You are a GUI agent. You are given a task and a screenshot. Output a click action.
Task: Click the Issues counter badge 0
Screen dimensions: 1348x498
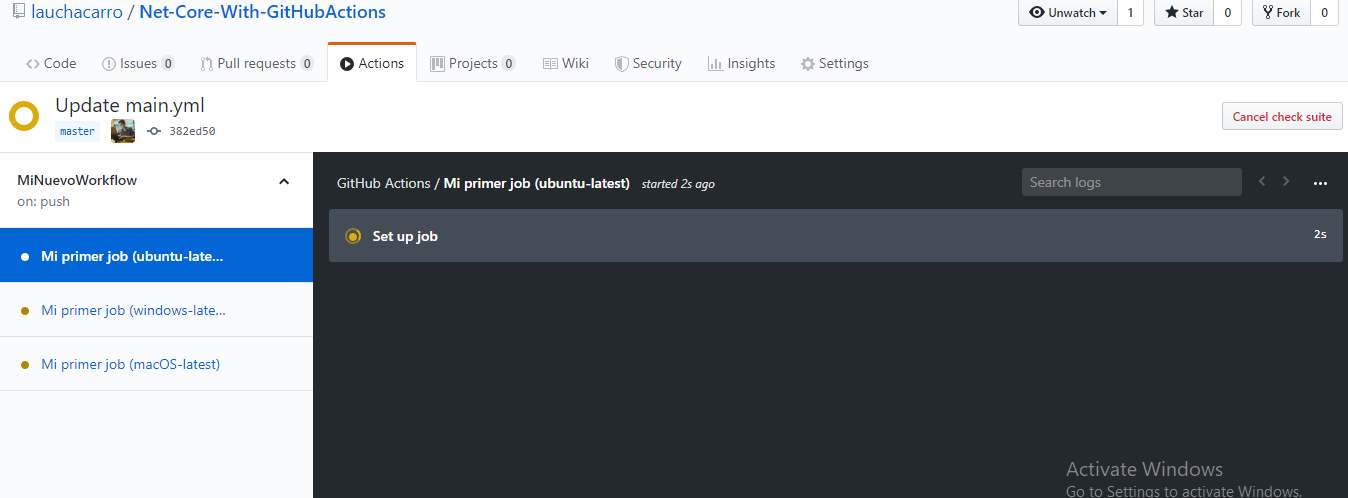pyautogui.click(x=168, y=64)
